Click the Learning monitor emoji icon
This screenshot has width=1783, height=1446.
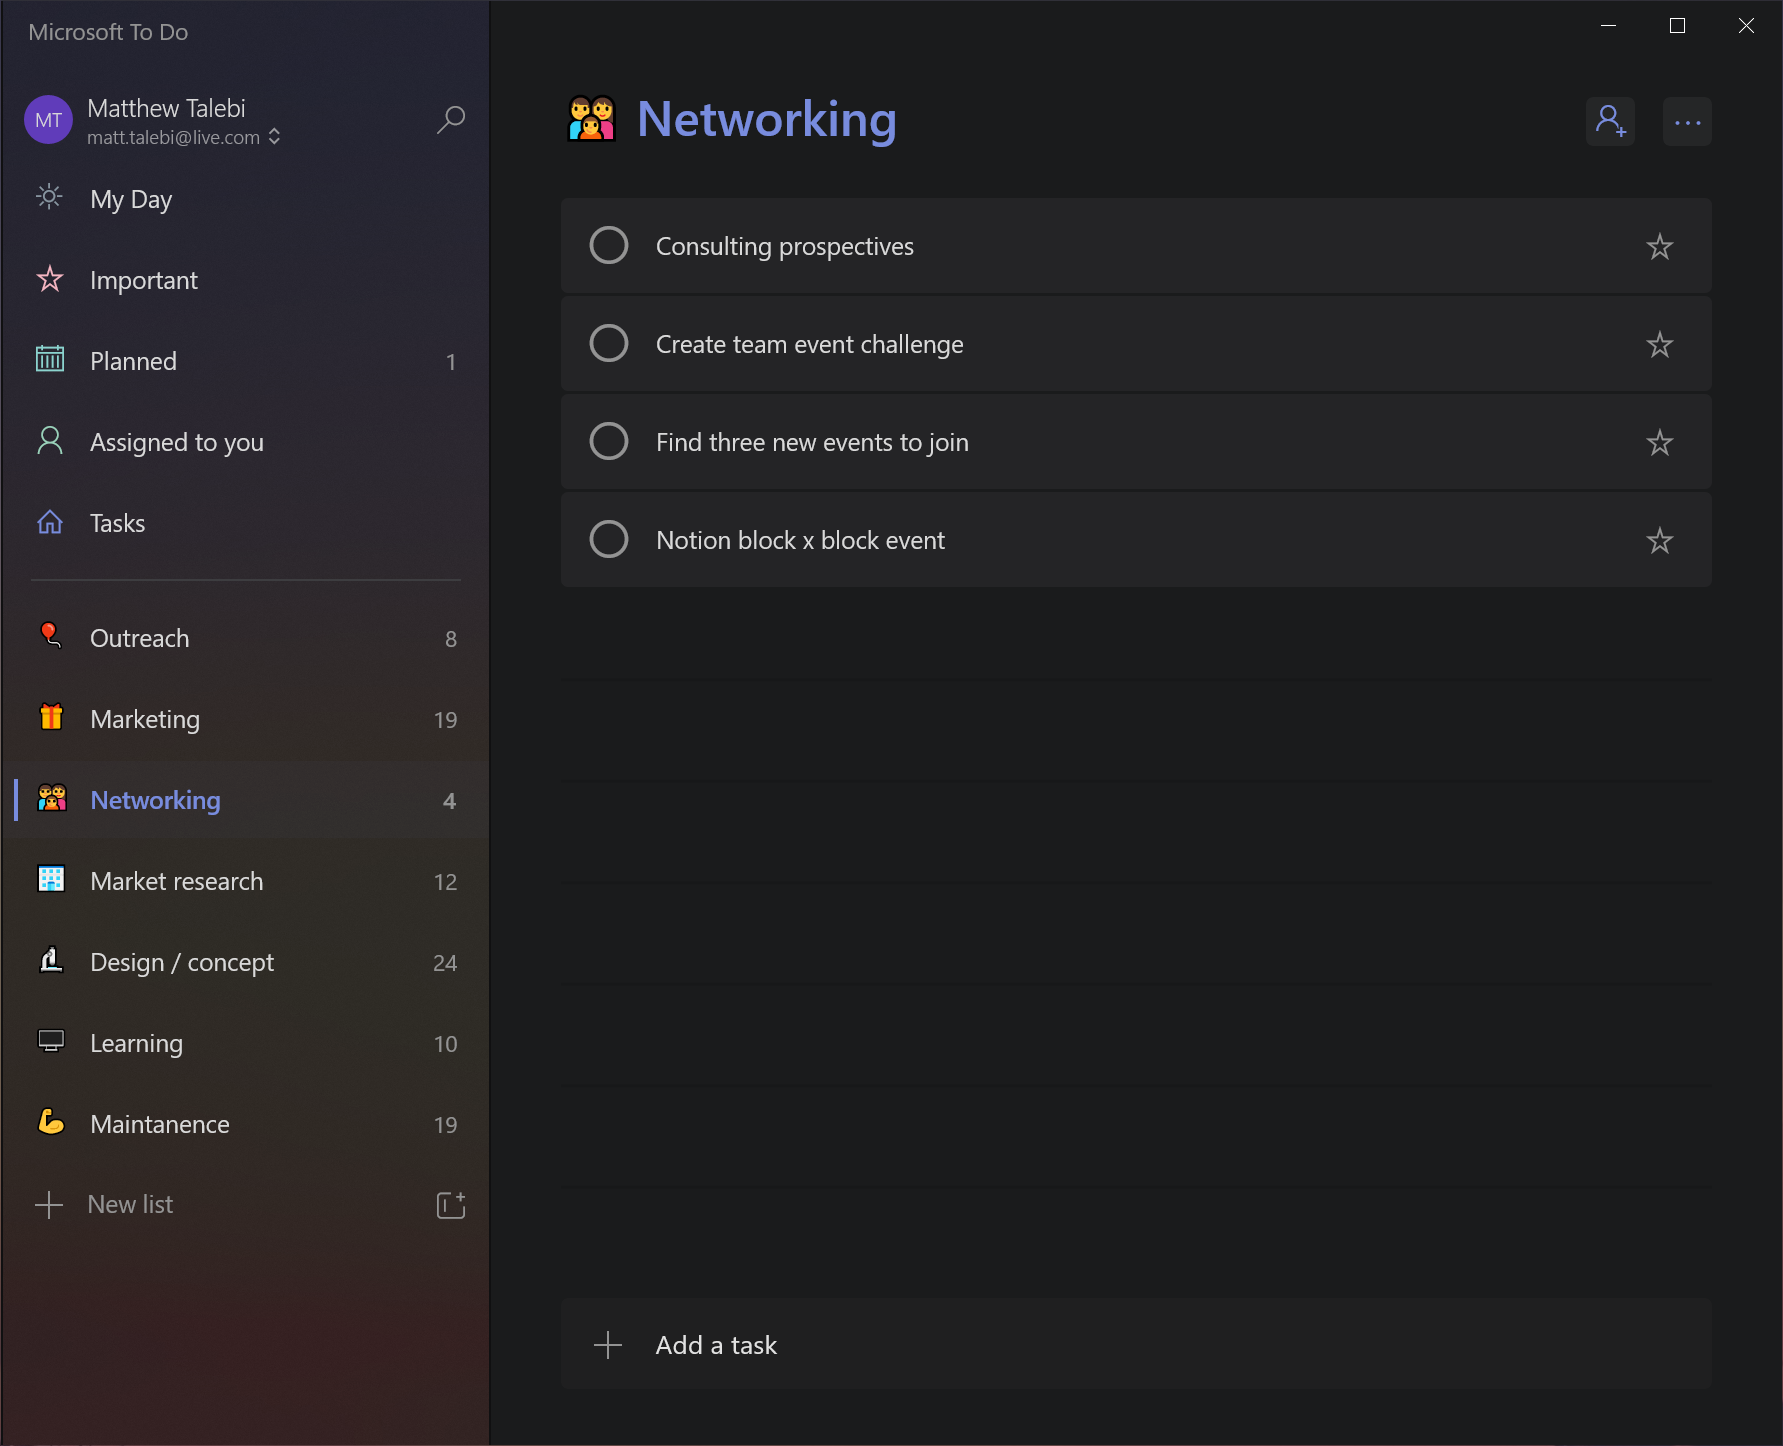tap(49, 1042)
